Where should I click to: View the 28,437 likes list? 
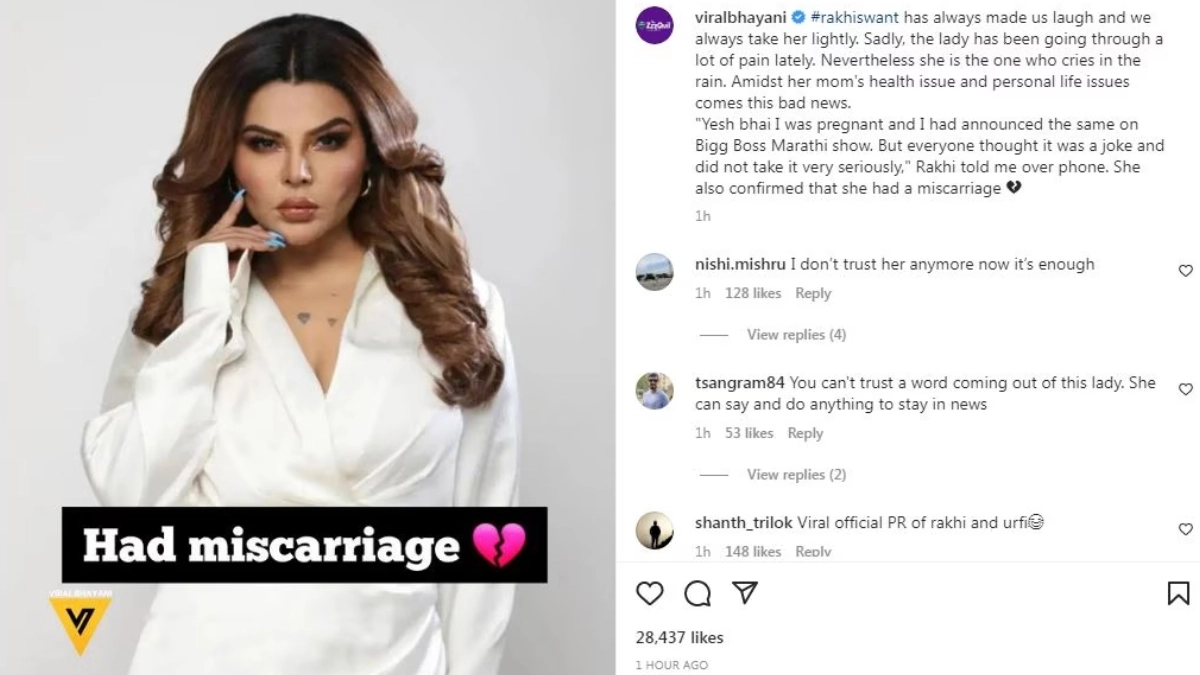(x=680, y=638)
